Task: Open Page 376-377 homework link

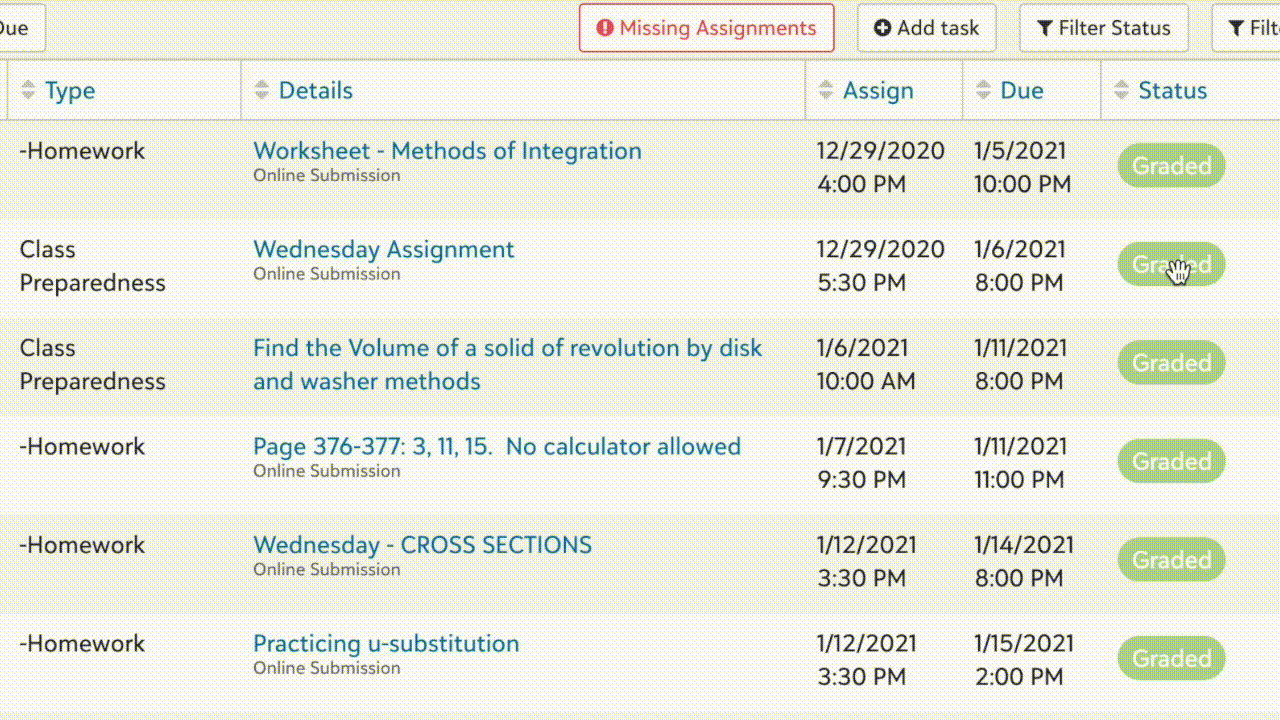Action: coord(496,447)
